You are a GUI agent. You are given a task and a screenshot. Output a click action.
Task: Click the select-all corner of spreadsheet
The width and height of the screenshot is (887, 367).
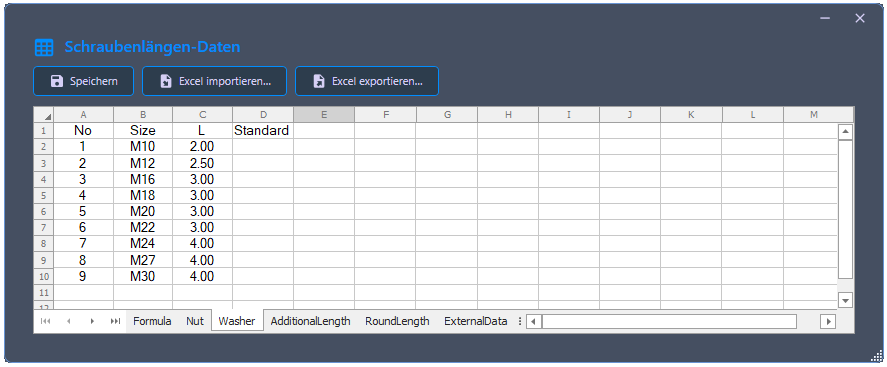click(44, 115)
